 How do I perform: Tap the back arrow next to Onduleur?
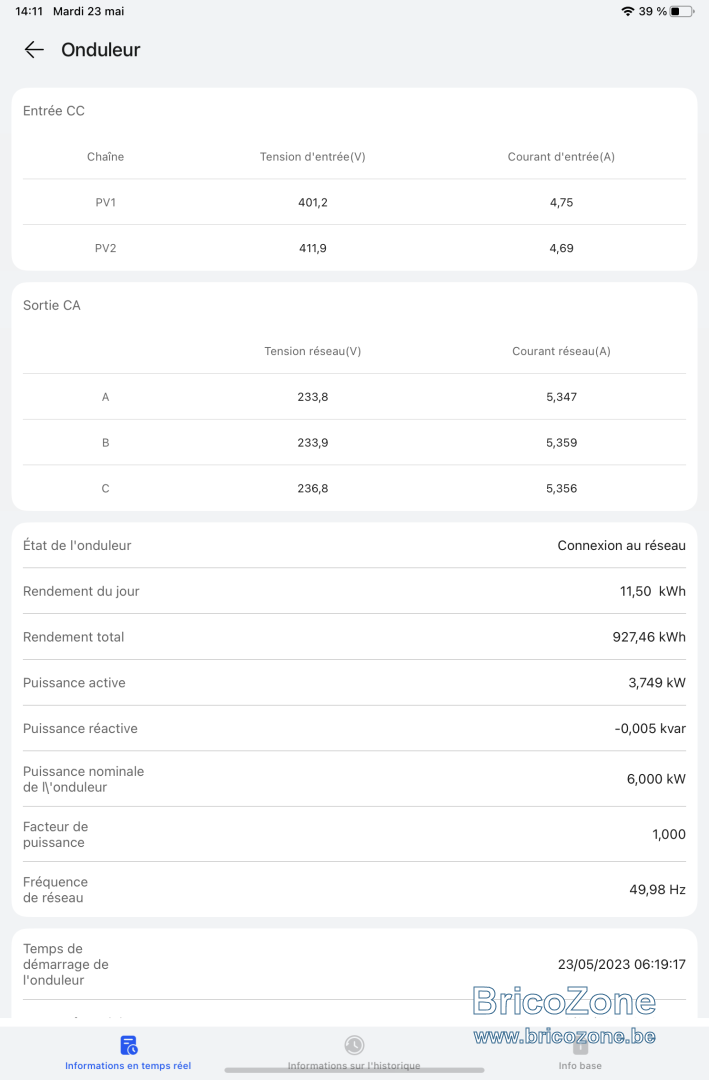pyautogui.click(x=34, y=50)
